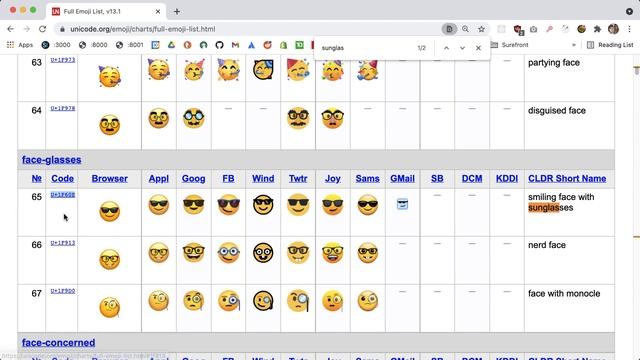640x360 pixels.
Task: Open code link for row 65 sunglasses
Action: [62, 195]
